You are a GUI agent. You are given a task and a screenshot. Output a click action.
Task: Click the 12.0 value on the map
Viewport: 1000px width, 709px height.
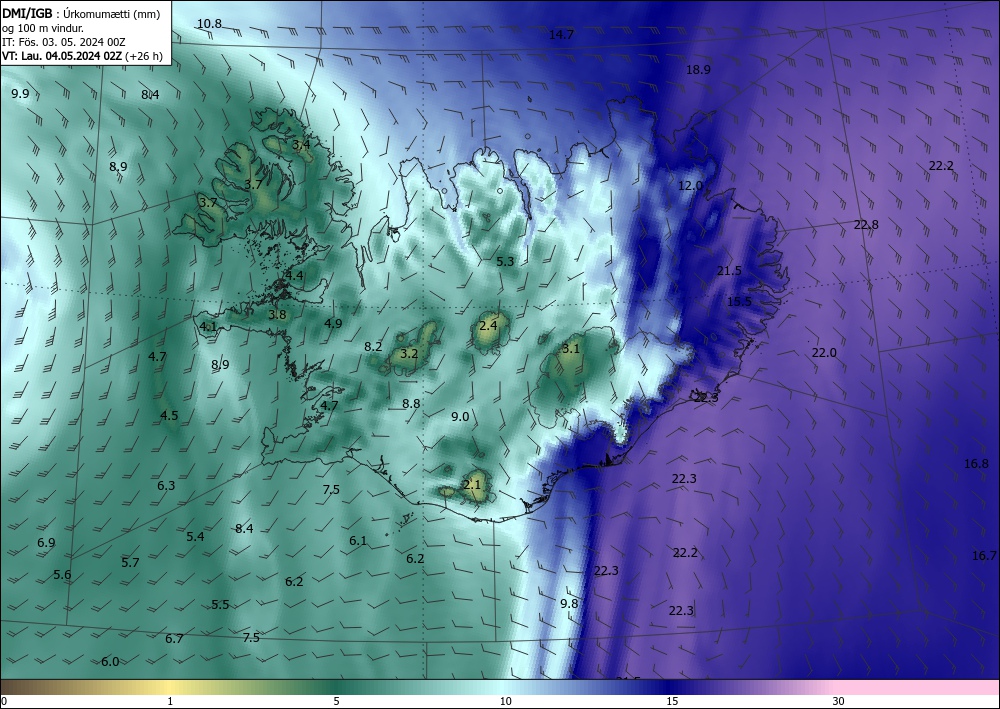[690, 186]
